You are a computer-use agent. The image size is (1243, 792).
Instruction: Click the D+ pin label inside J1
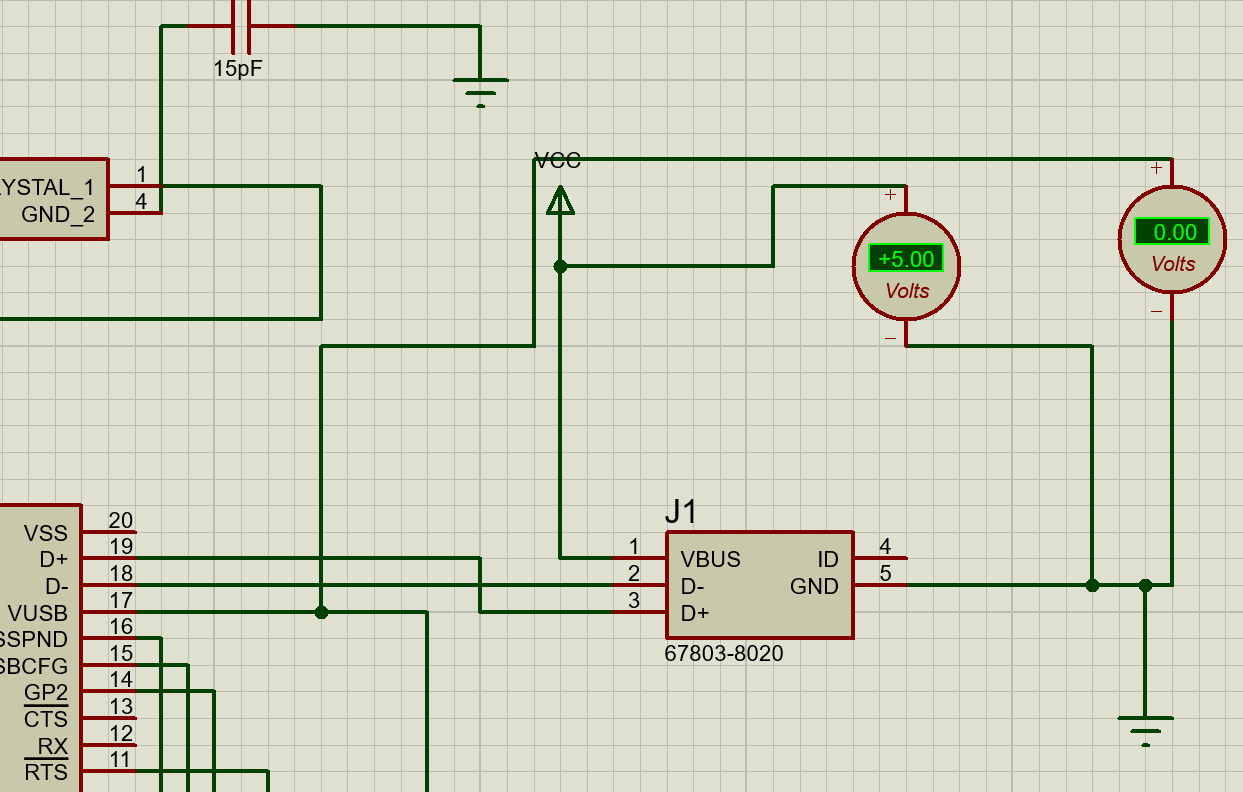coord(694,613)
